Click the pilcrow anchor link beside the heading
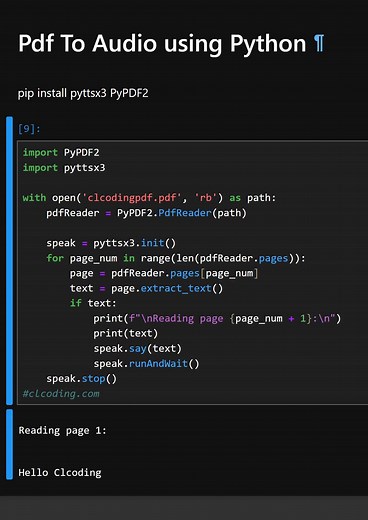This screenshot has height=520, width=368. [x=319, y=43]
